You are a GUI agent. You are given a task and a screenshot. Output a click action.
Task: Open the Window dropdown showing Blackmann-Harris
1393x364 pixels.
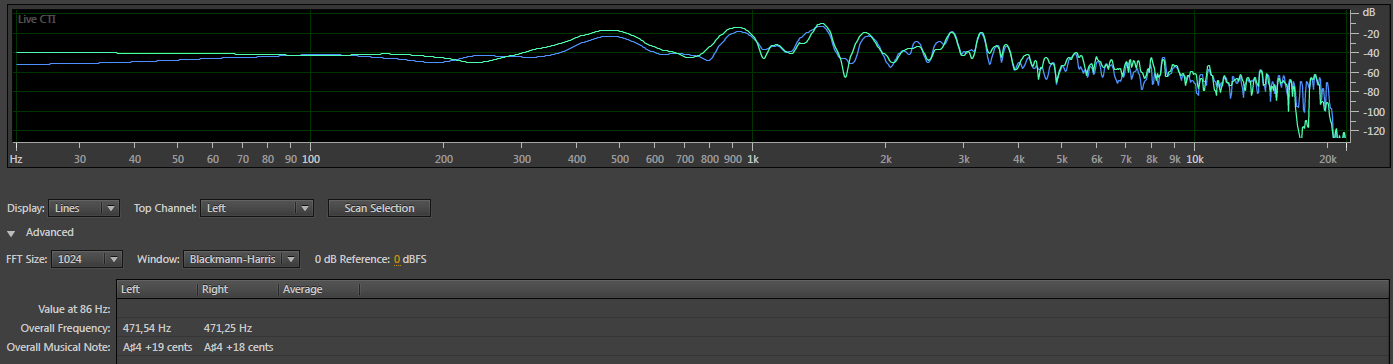241,259
